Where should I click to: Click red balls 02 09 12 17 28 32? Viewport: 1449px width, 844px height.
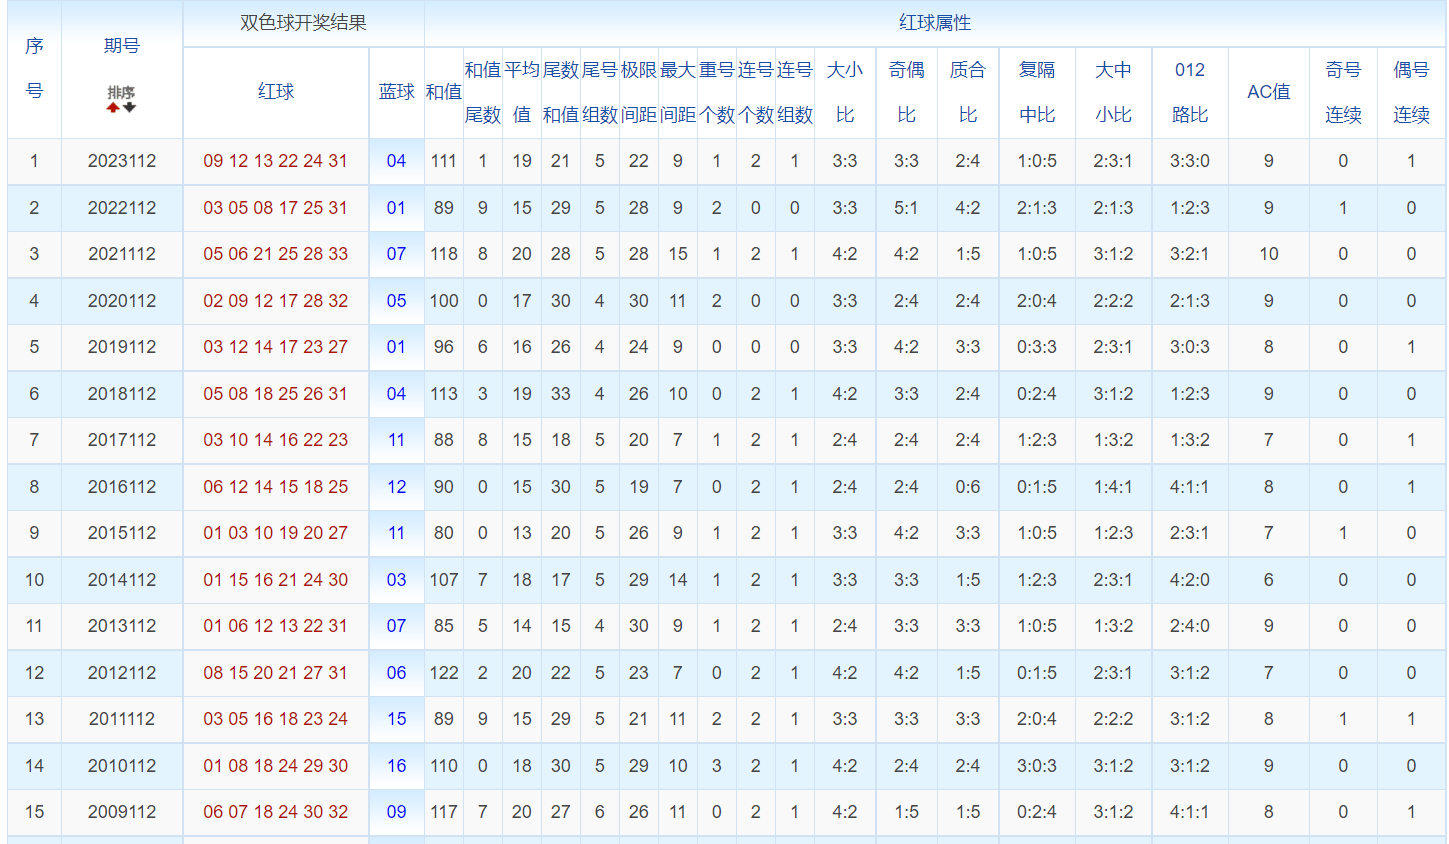pos(276,301)
